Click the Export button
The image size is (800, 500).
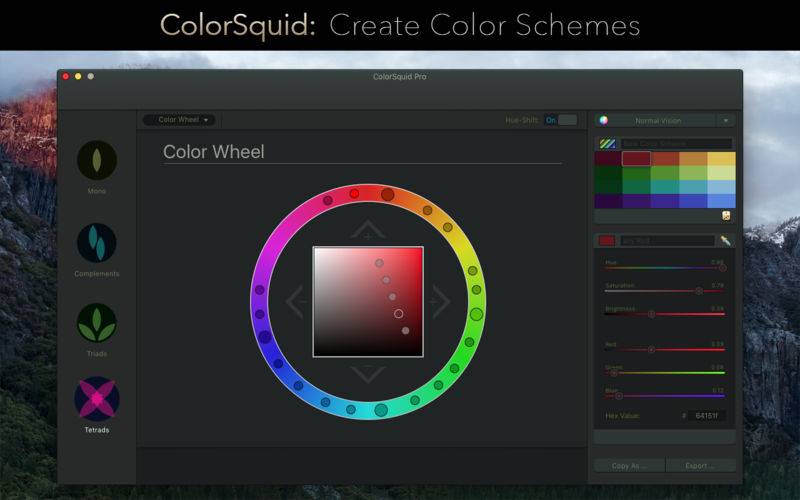pyautogui.click(x=701, y=466)
